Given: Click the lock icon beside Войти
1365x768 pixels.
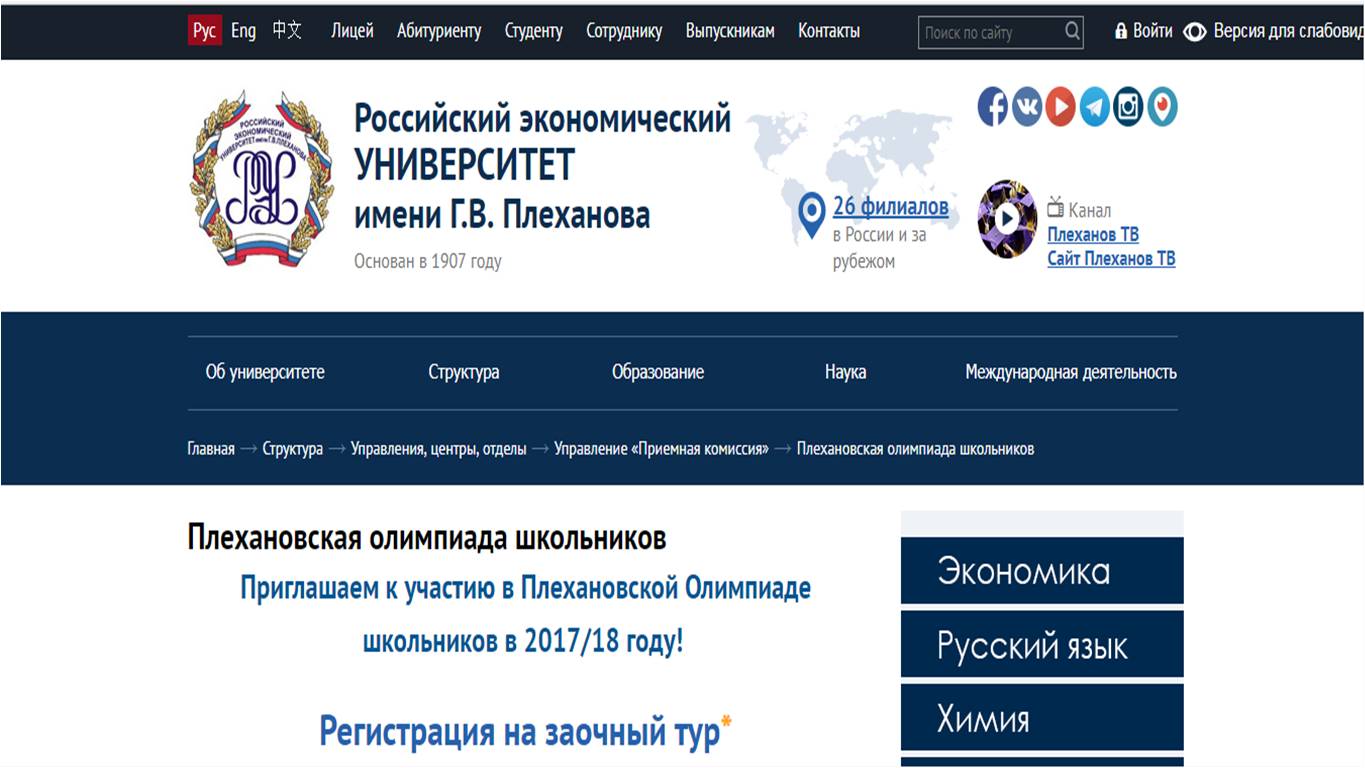Looking at the screenshot, I should pyautogui.click(x=1121, y=31).
